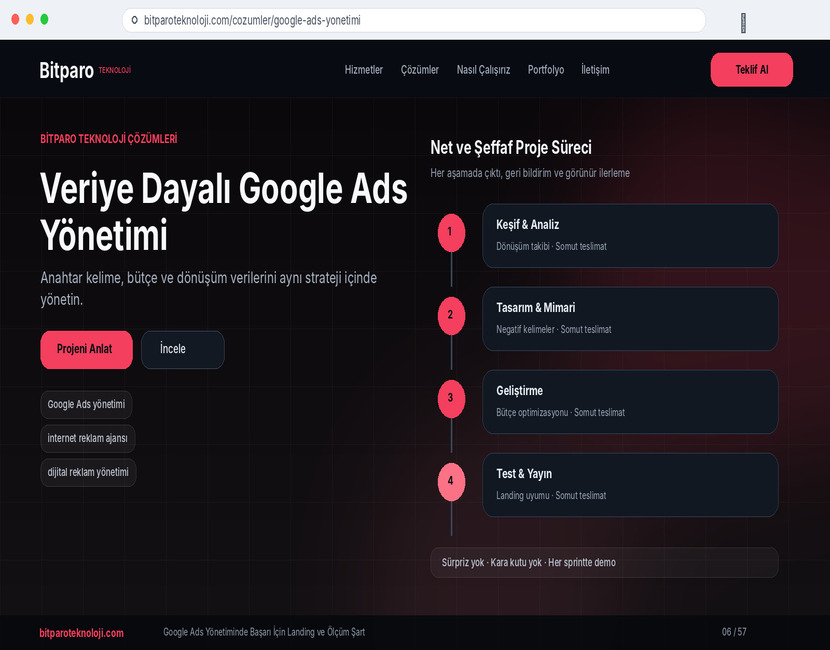Click the yellow minimize window dot
The image size is (830, 650).
click(30, 20)
